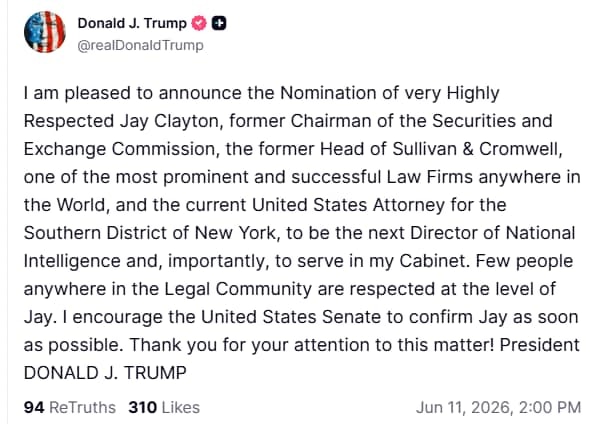The height and width of the screenshot is (424, 590).
Task: View the 94 ReTruths list
Action: point(70,407)
